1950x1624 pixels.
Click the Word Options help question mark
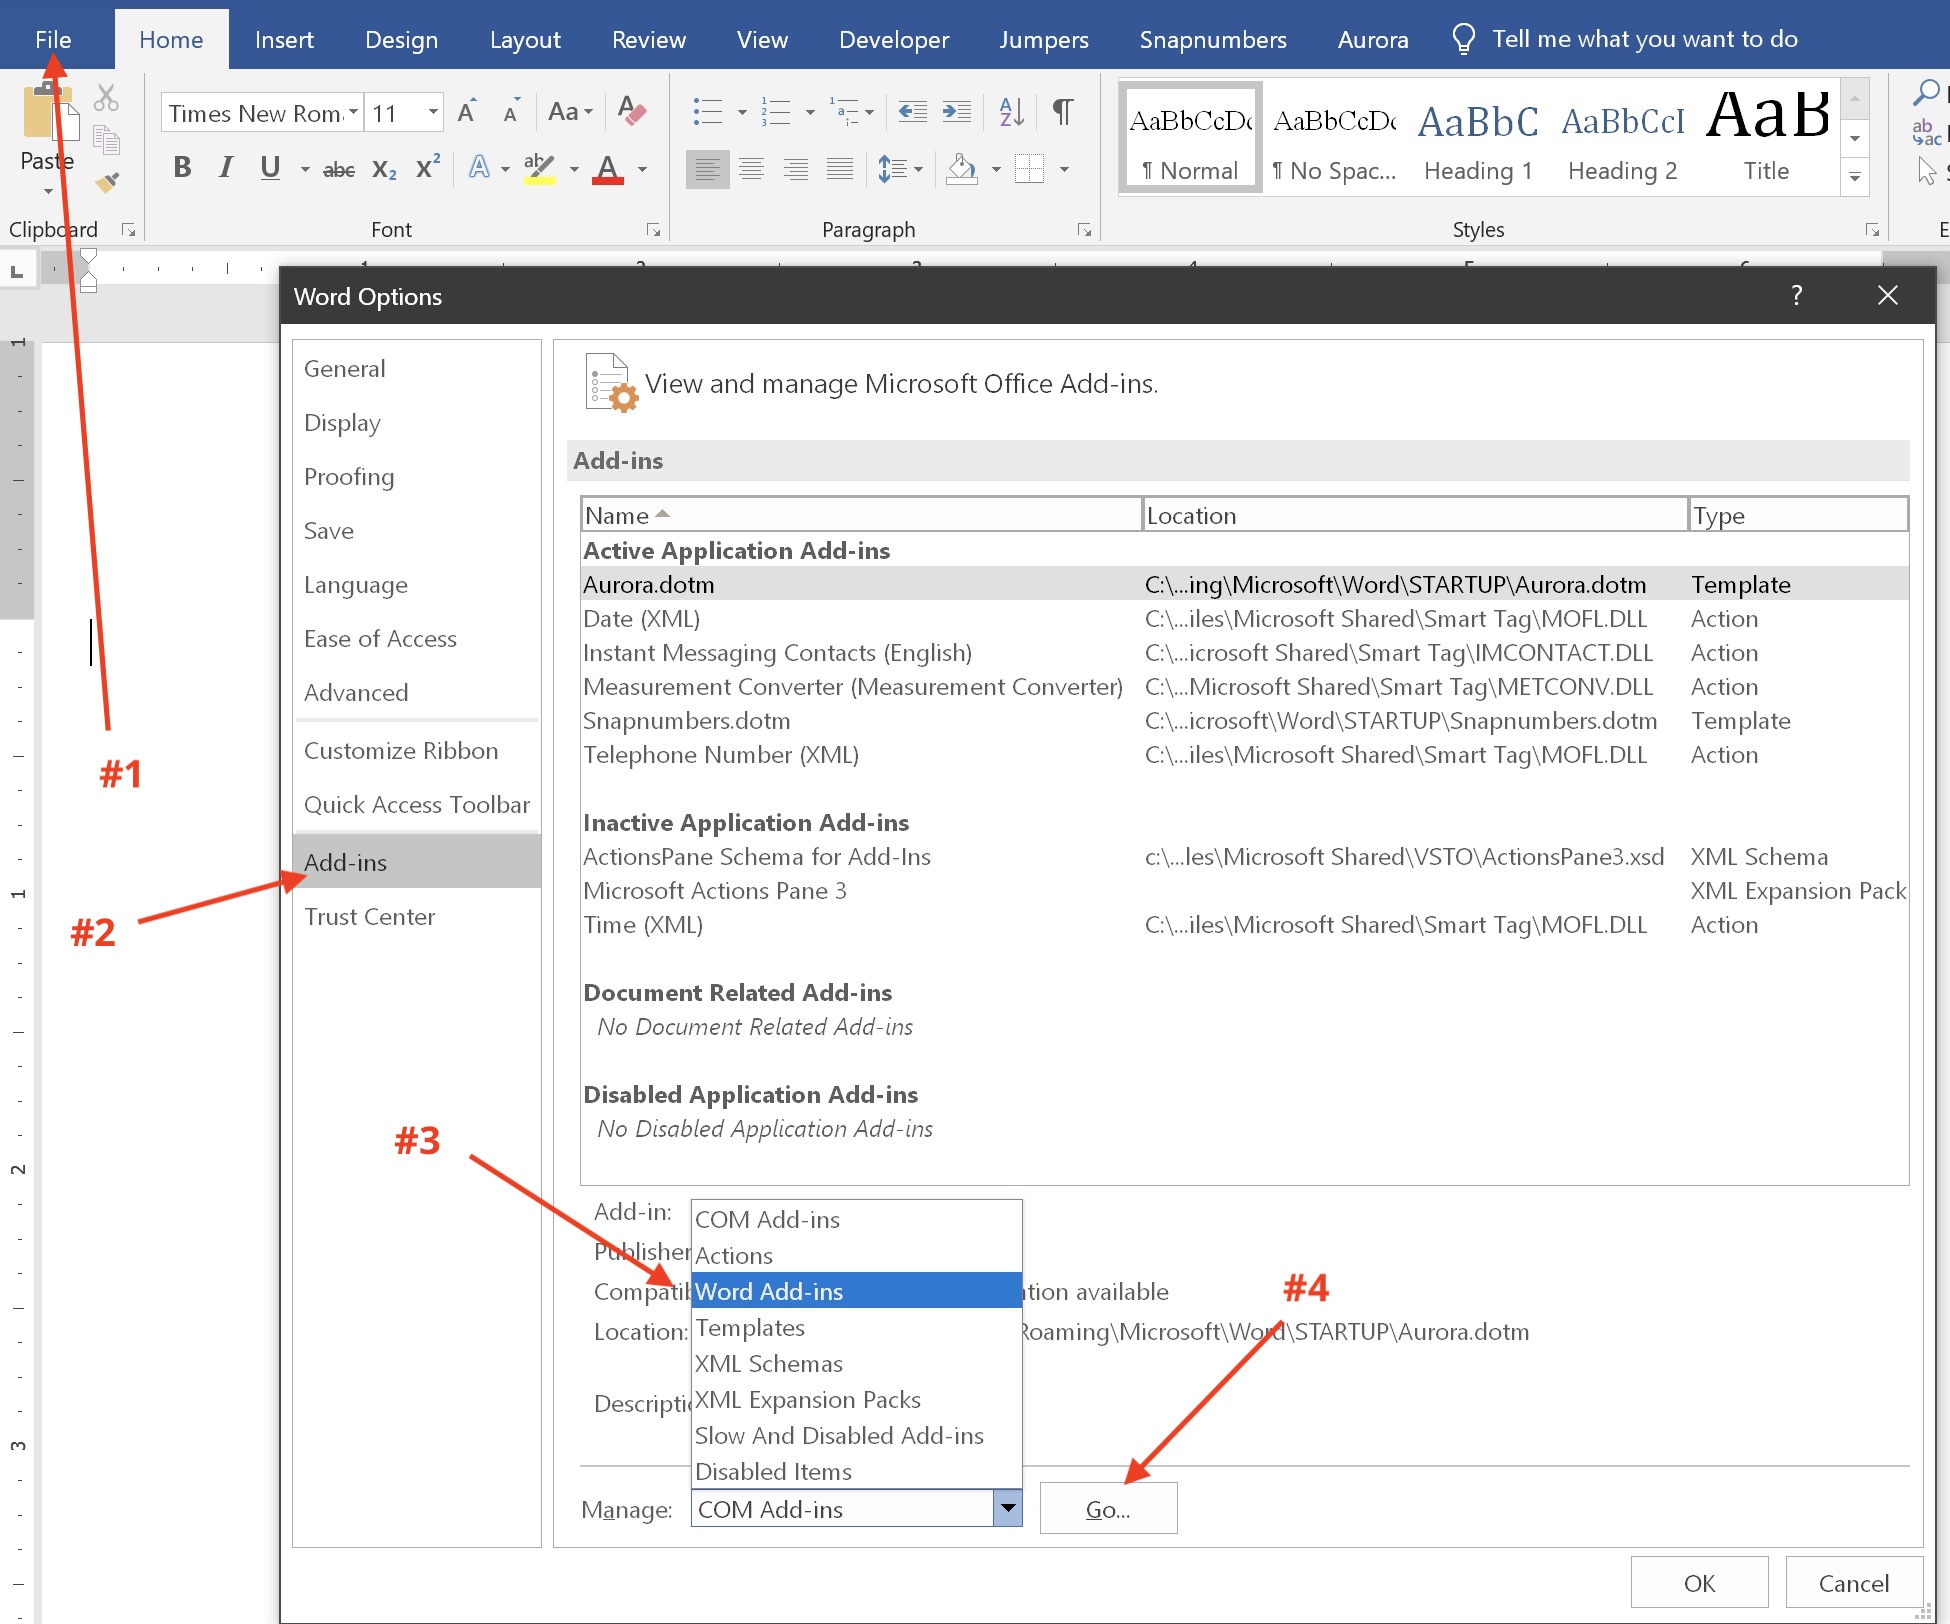point(1796,295)
